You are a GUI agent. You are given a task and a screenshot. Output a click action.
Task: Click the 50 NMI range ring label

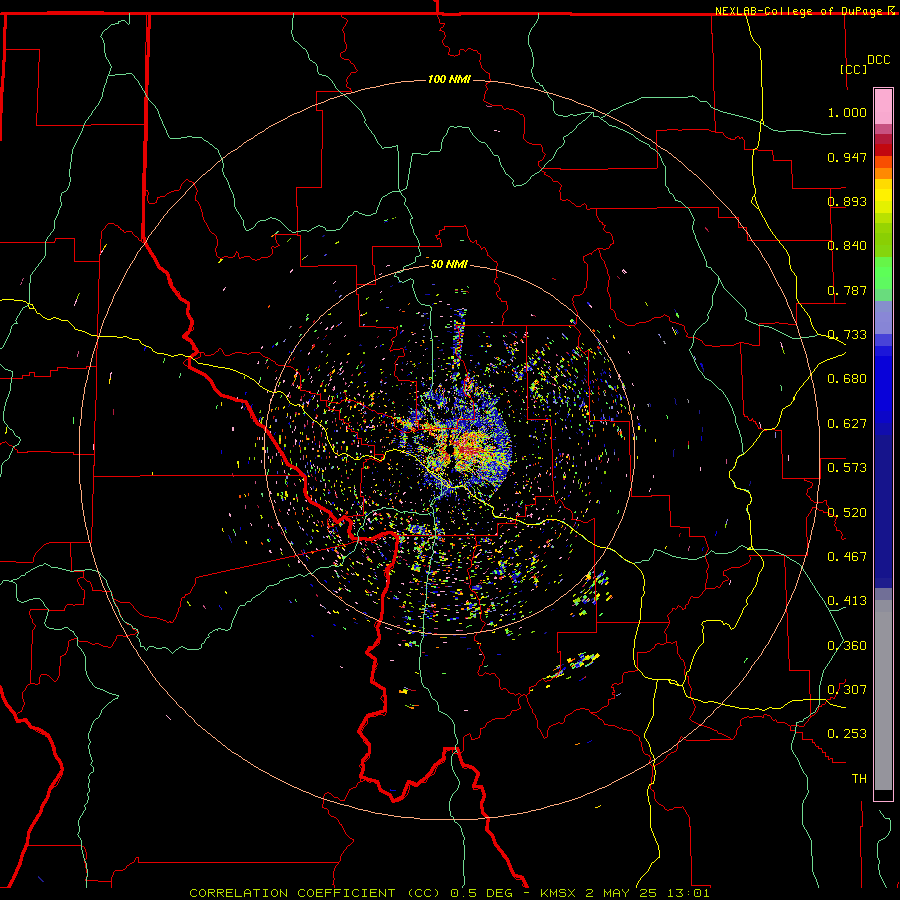pyautogui.click(x=449, y=264)
